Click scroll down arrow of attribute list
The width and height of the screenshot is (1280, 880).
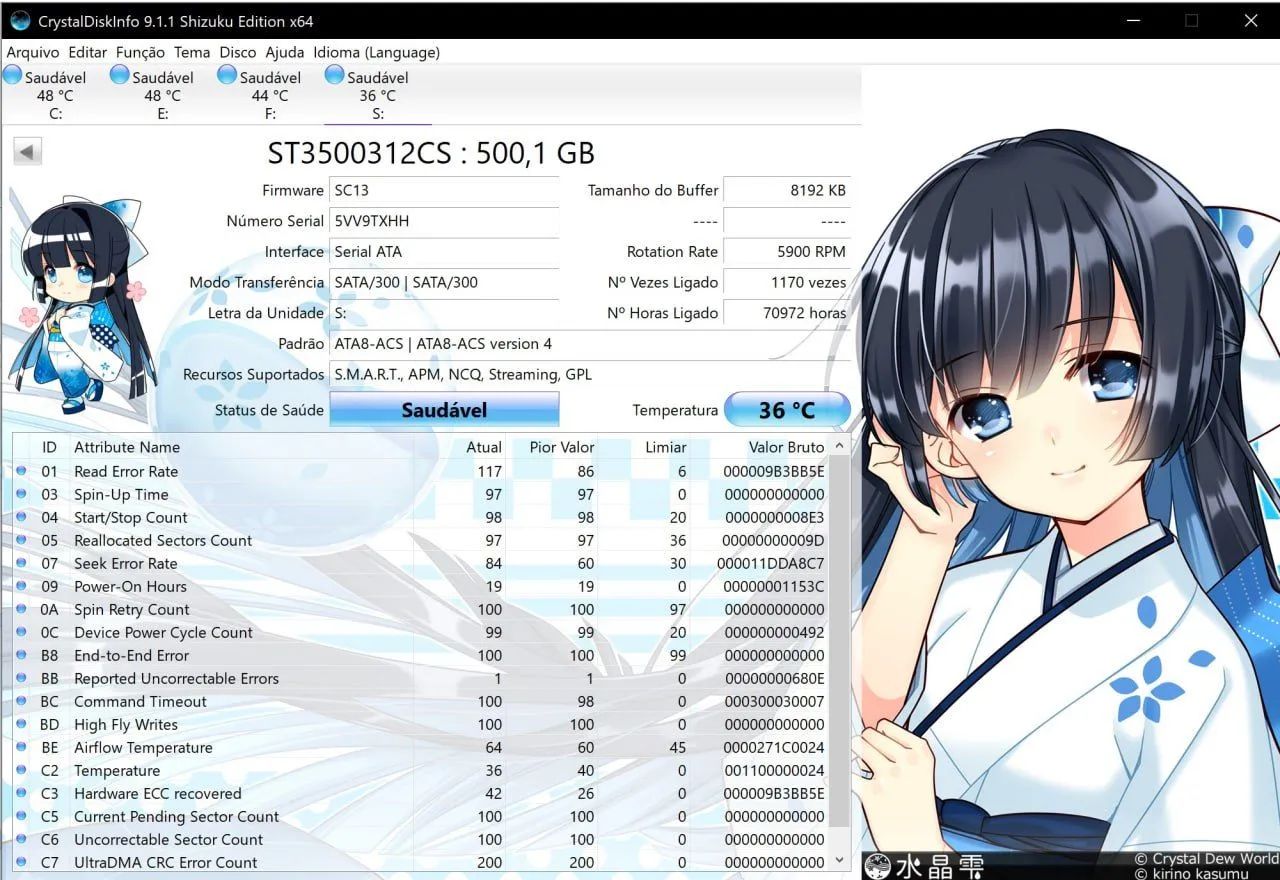click(x=840, y=860)
